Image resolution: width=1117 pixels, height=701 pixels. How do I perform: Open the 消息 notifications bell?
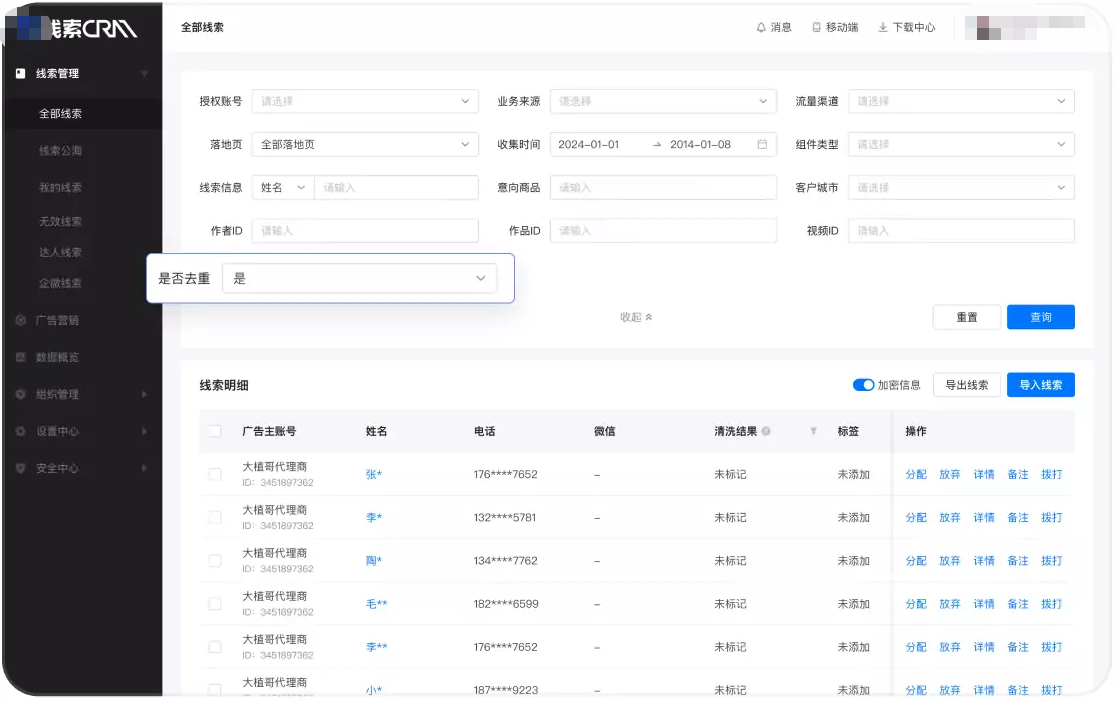761,27
